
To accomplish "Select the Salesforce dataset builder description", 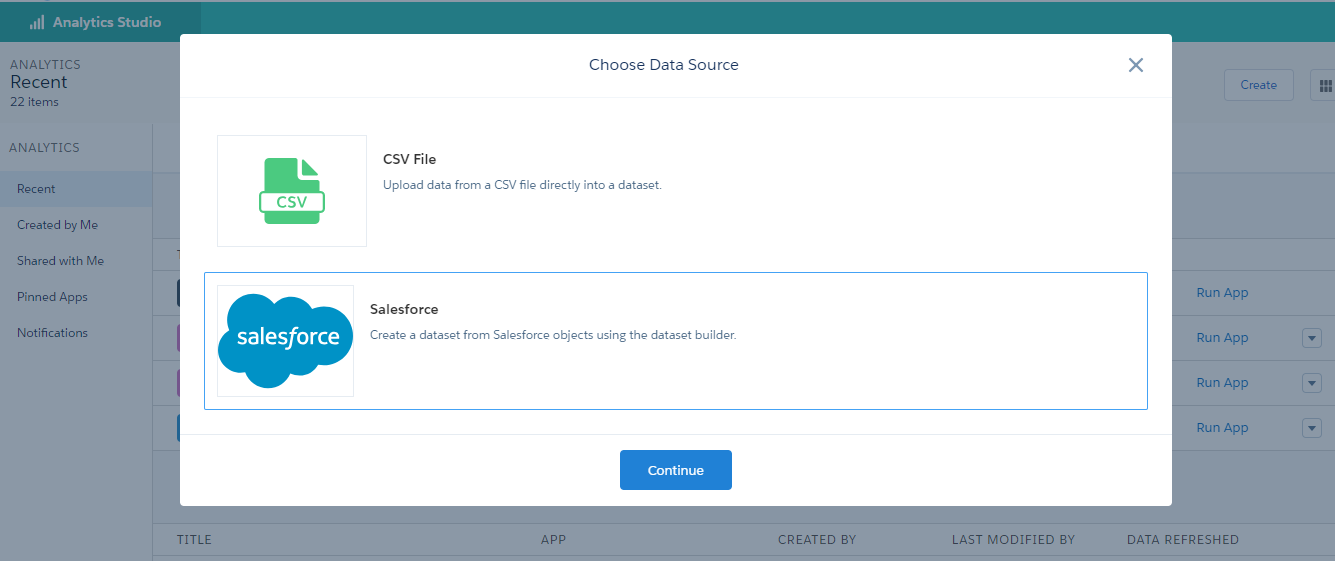I will coord(552,335).
